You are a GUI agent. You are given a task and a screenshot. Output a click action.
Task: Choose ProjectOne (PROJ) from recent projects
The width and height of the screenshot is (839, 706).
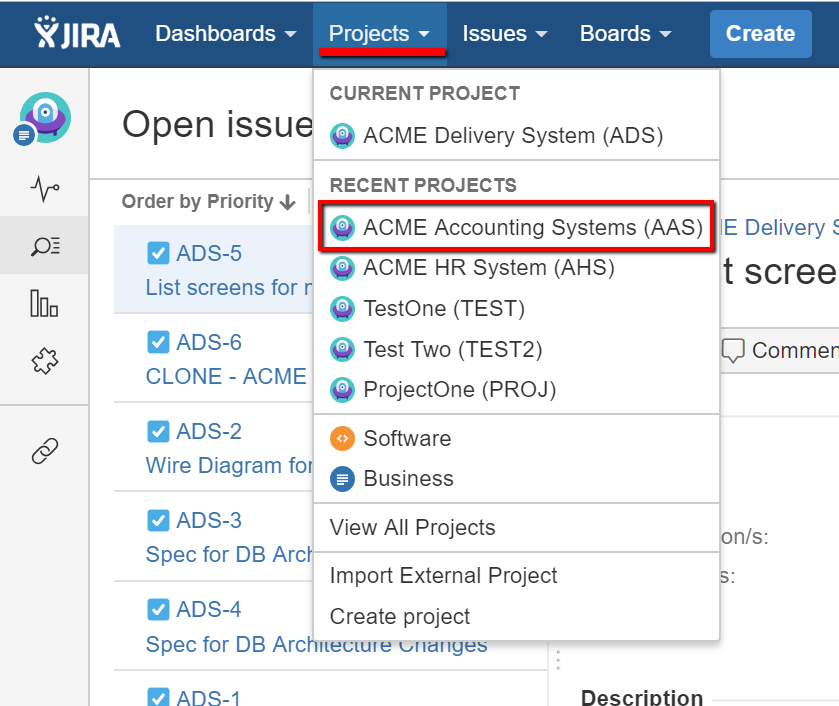click(x=516, y=390)
